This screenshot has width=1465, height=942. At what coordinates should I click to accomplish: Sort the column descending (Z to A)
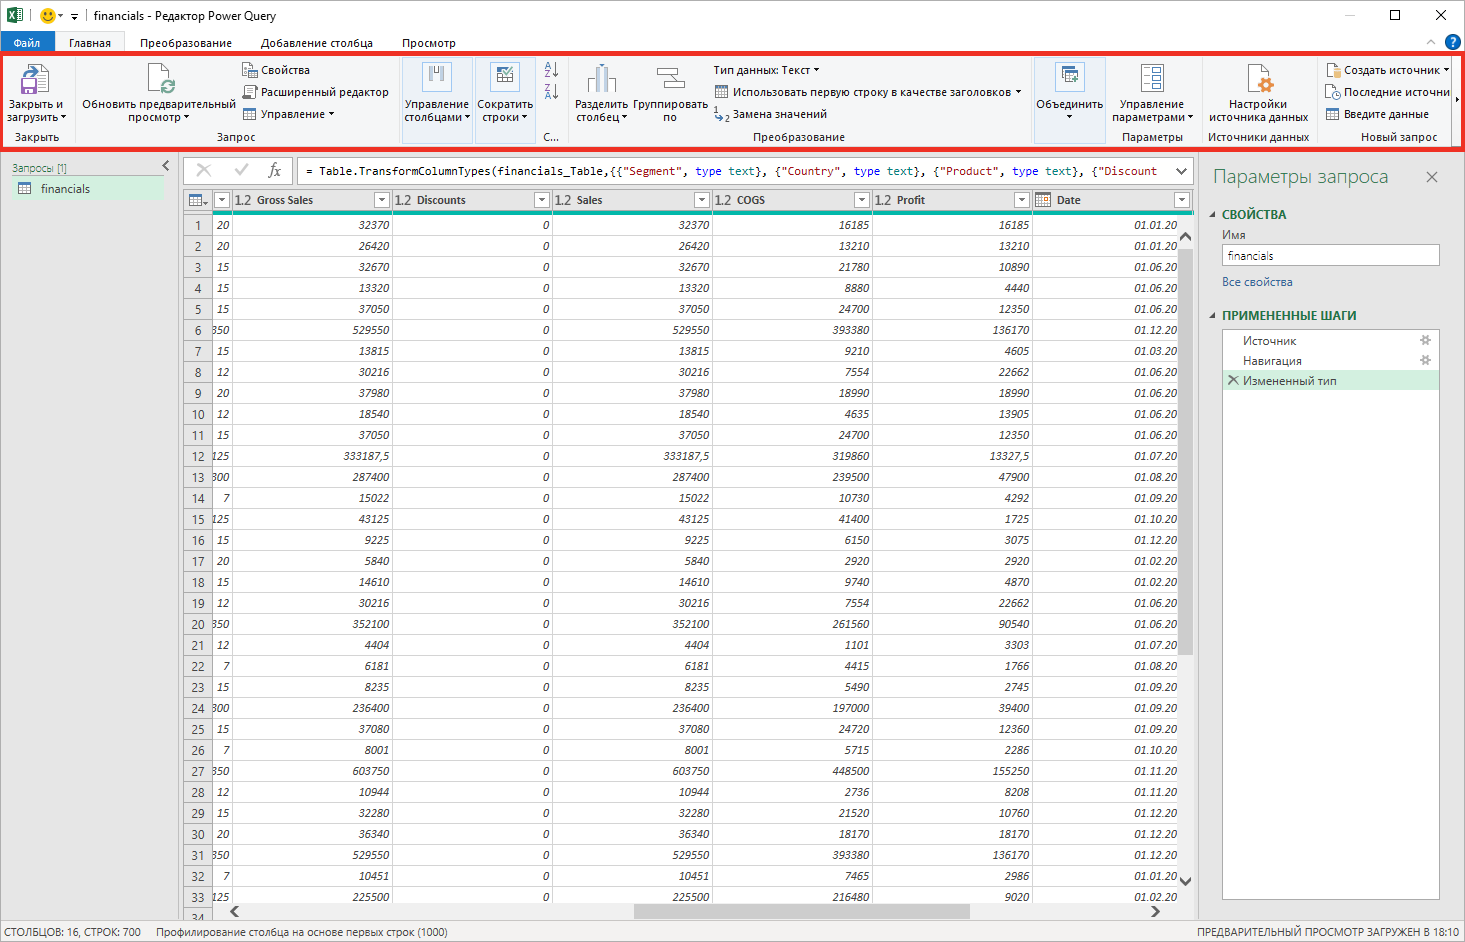tap(551, 92)
